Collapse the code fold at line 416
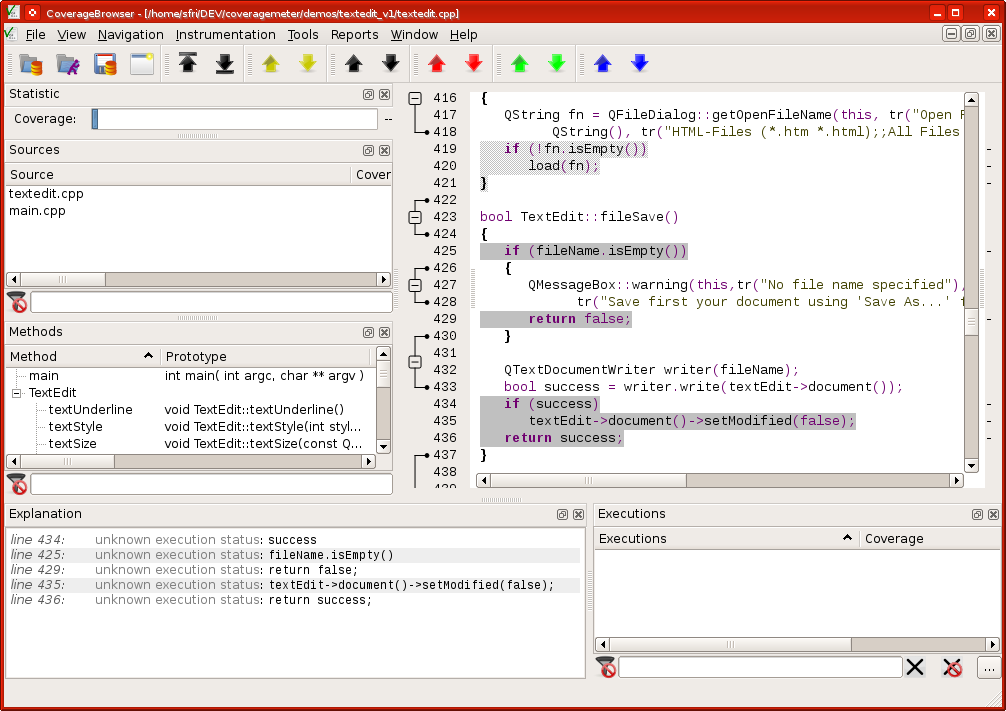This screenshot has height=711, width=1006. tap(416, 99)
